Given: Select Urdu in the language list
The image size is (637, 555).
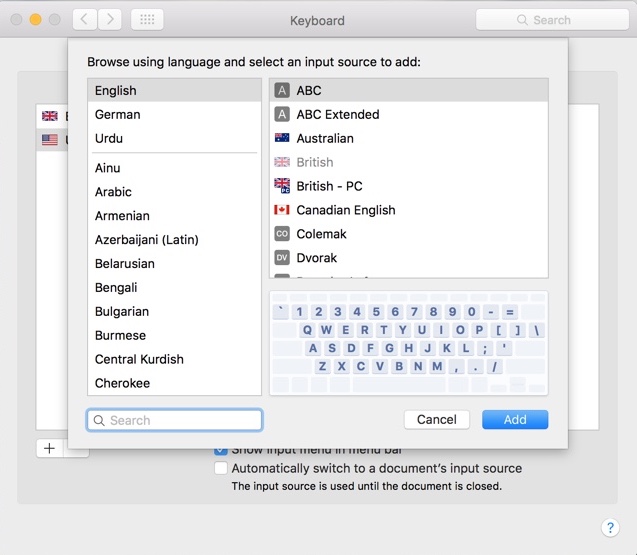Looking at the screenshot, I should point(110,138).
